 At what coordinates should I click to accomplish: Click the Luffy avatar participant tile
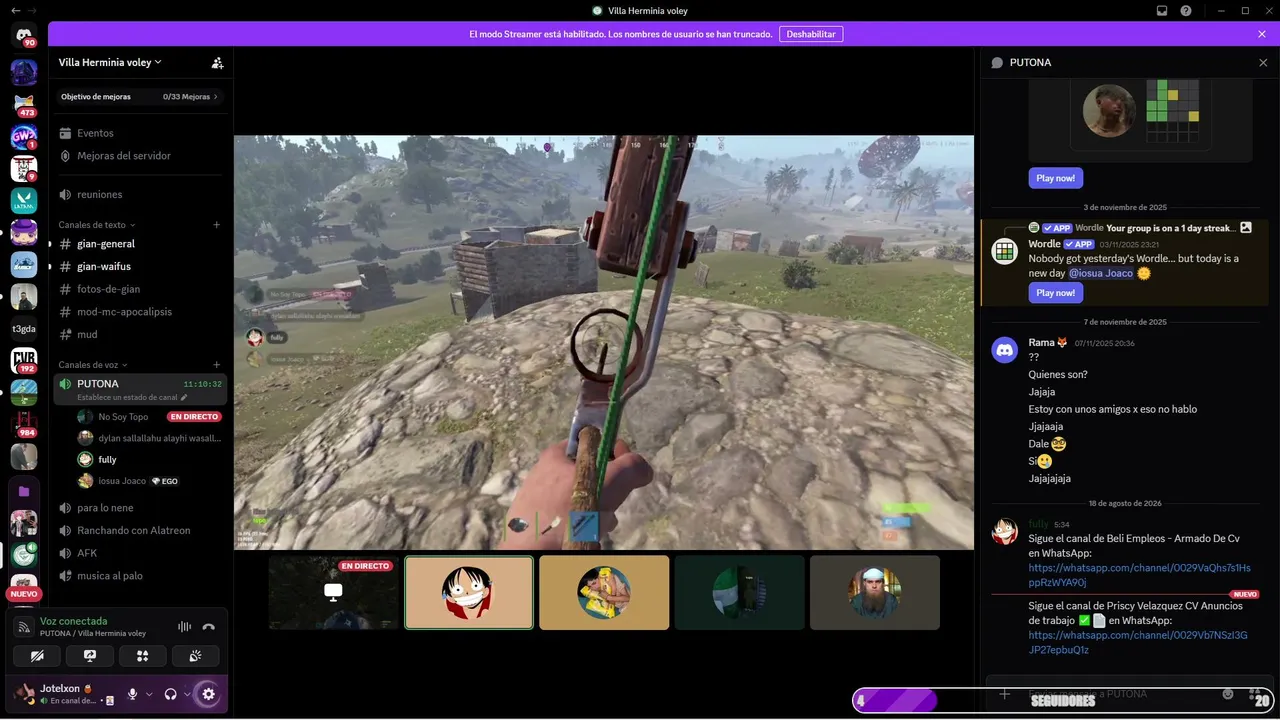(469, 593)
